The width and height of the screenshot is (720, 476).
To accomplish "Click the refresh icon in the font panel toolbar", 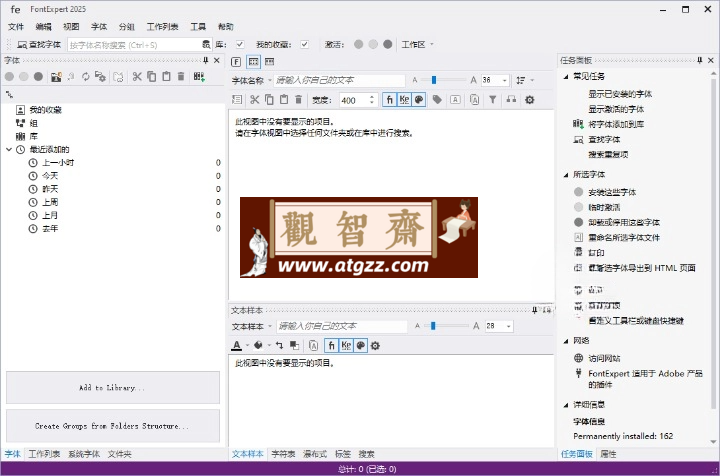I will pos(86,77).
